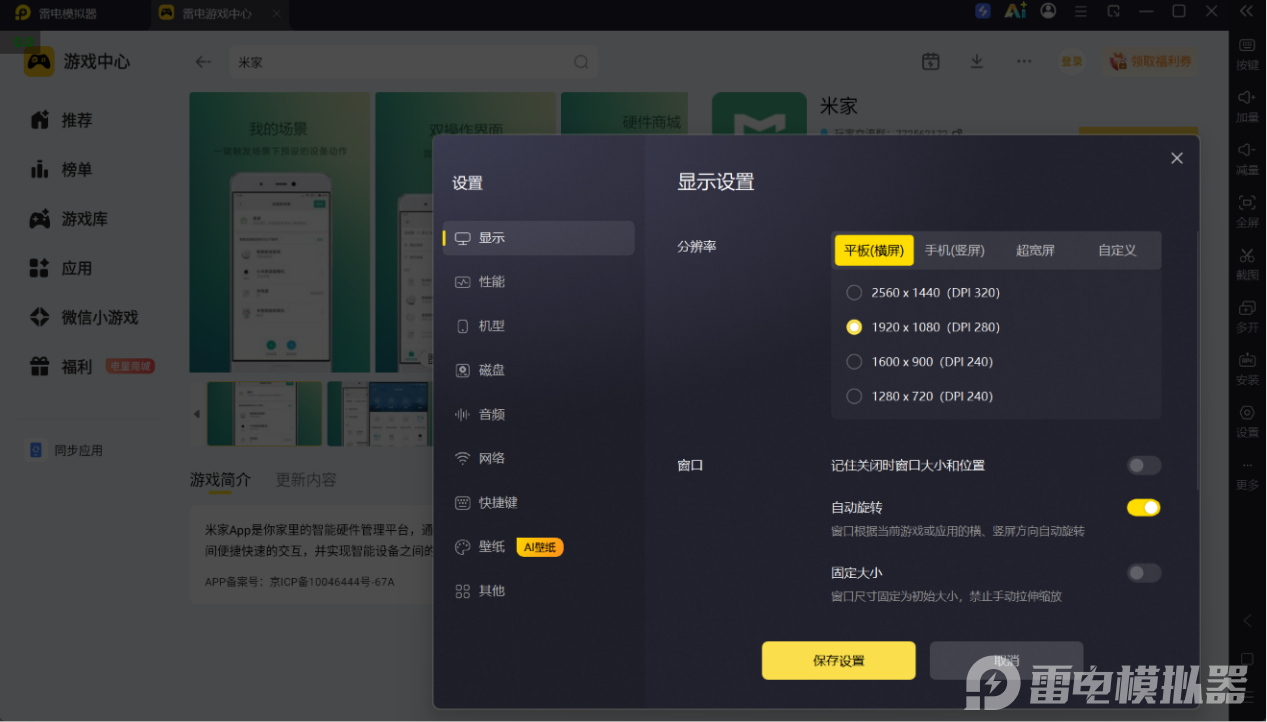Open 推荐 in game center sidebar
Screen dimensions: 1267x722
(61, 120)
